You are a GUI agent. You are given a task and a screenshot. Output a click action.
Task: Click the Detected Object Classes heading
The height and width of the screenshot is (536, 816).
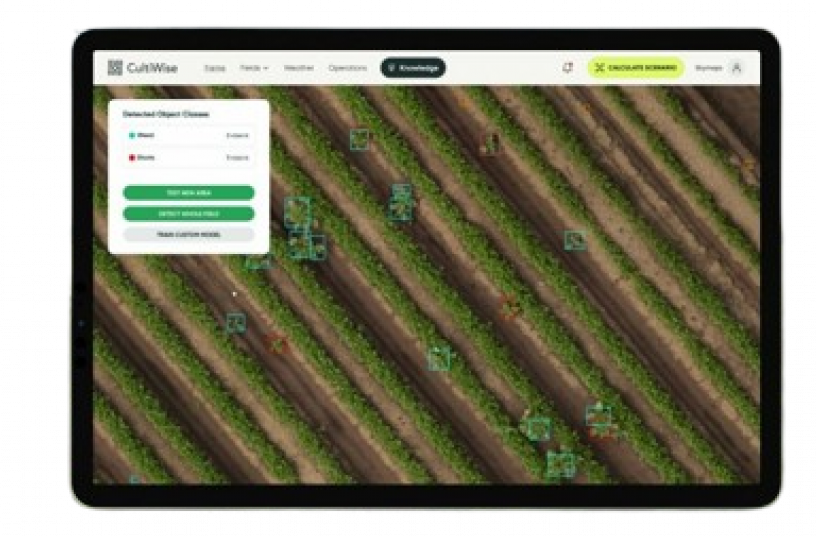pyautogui.click(x=165, y=114)
